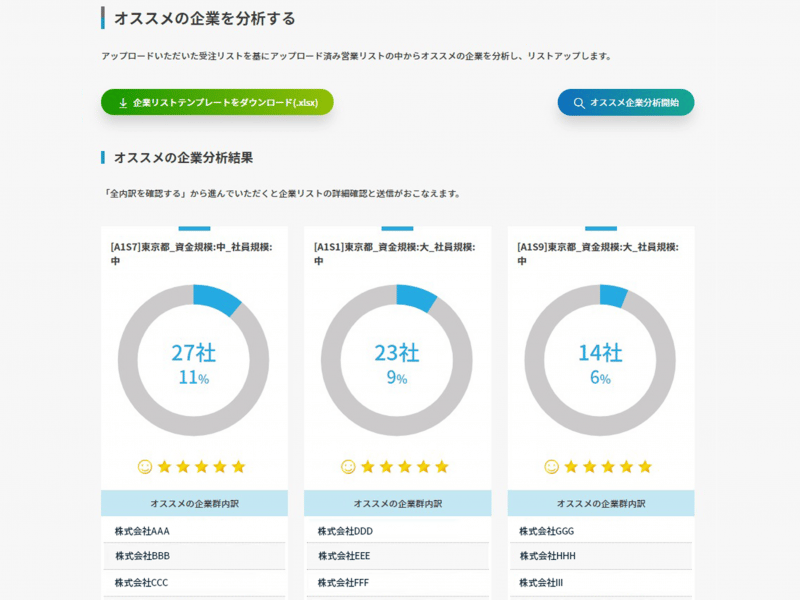Click the 6% value in A1S9 chart
The image size is (800, 600).
click(600, 378)
